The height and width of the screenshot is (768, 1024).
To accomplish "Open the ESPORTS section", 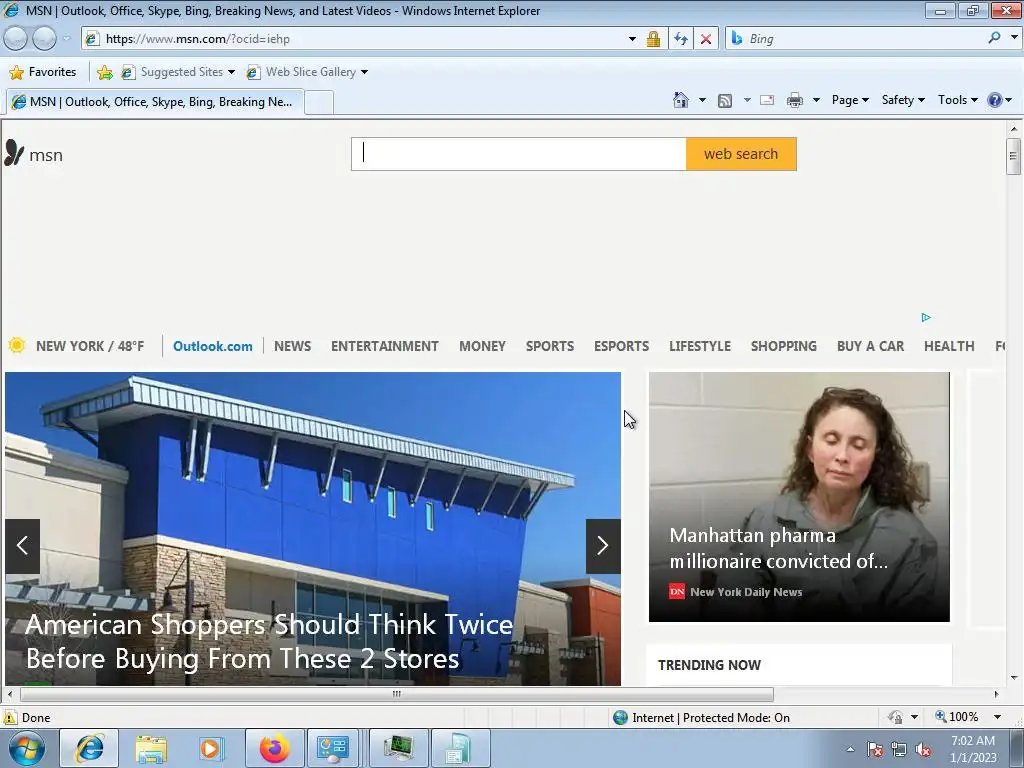I will (x=621, y=346).
